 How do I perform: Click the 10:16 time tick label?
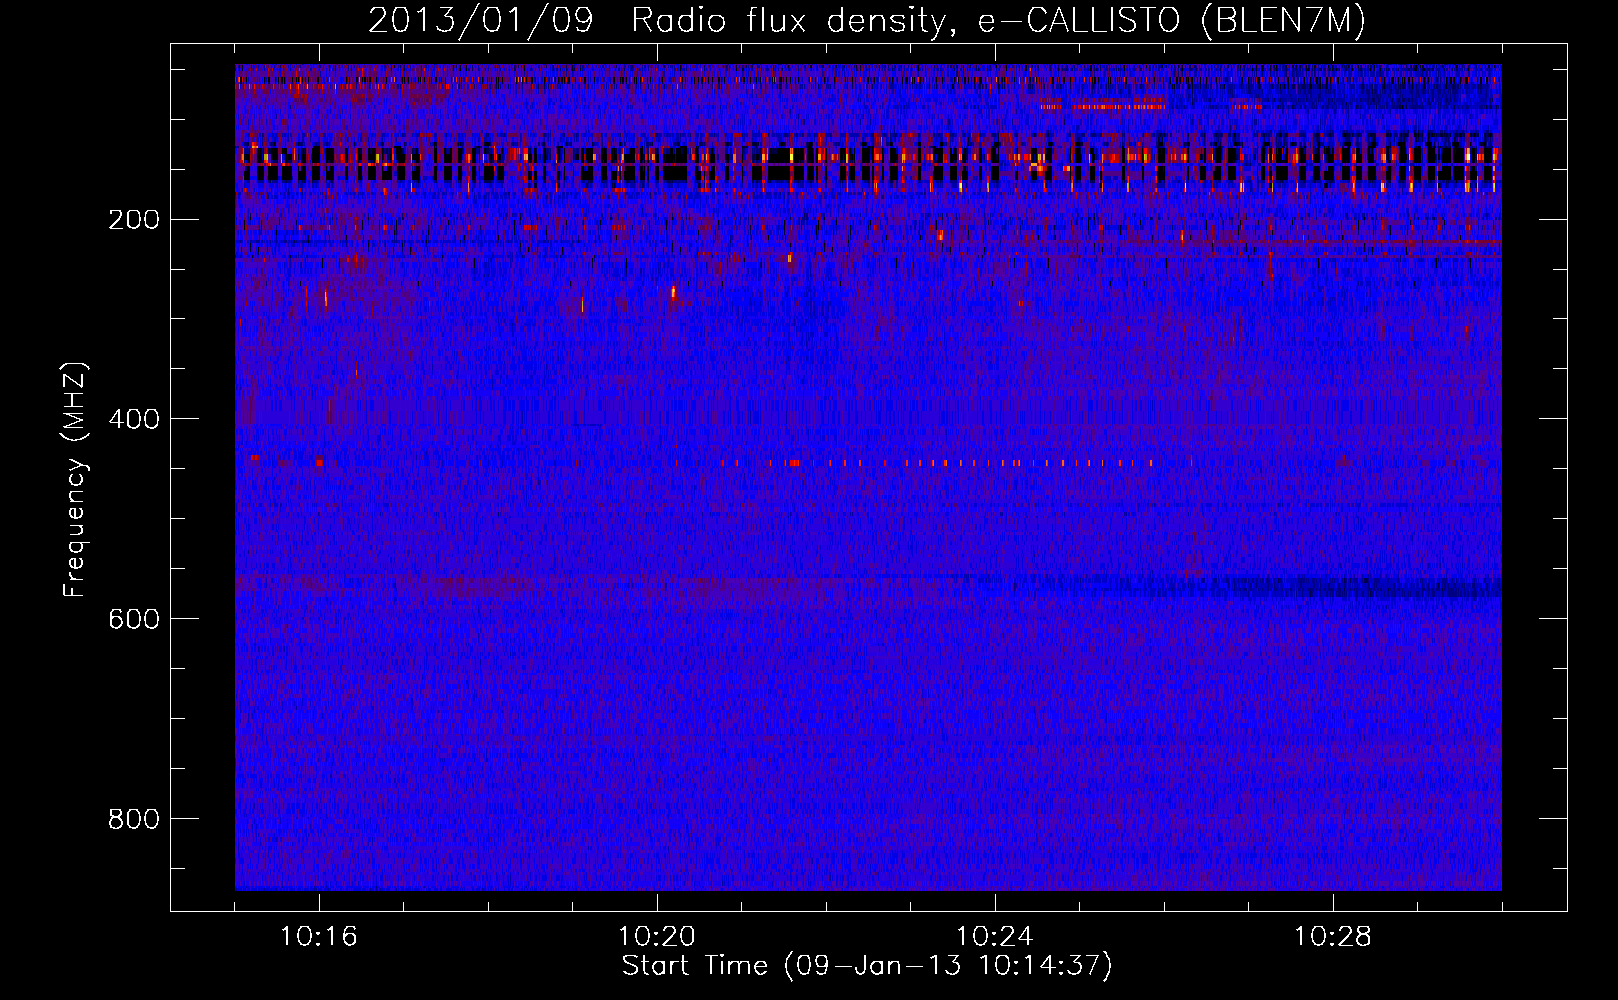[x=319, y=937]
